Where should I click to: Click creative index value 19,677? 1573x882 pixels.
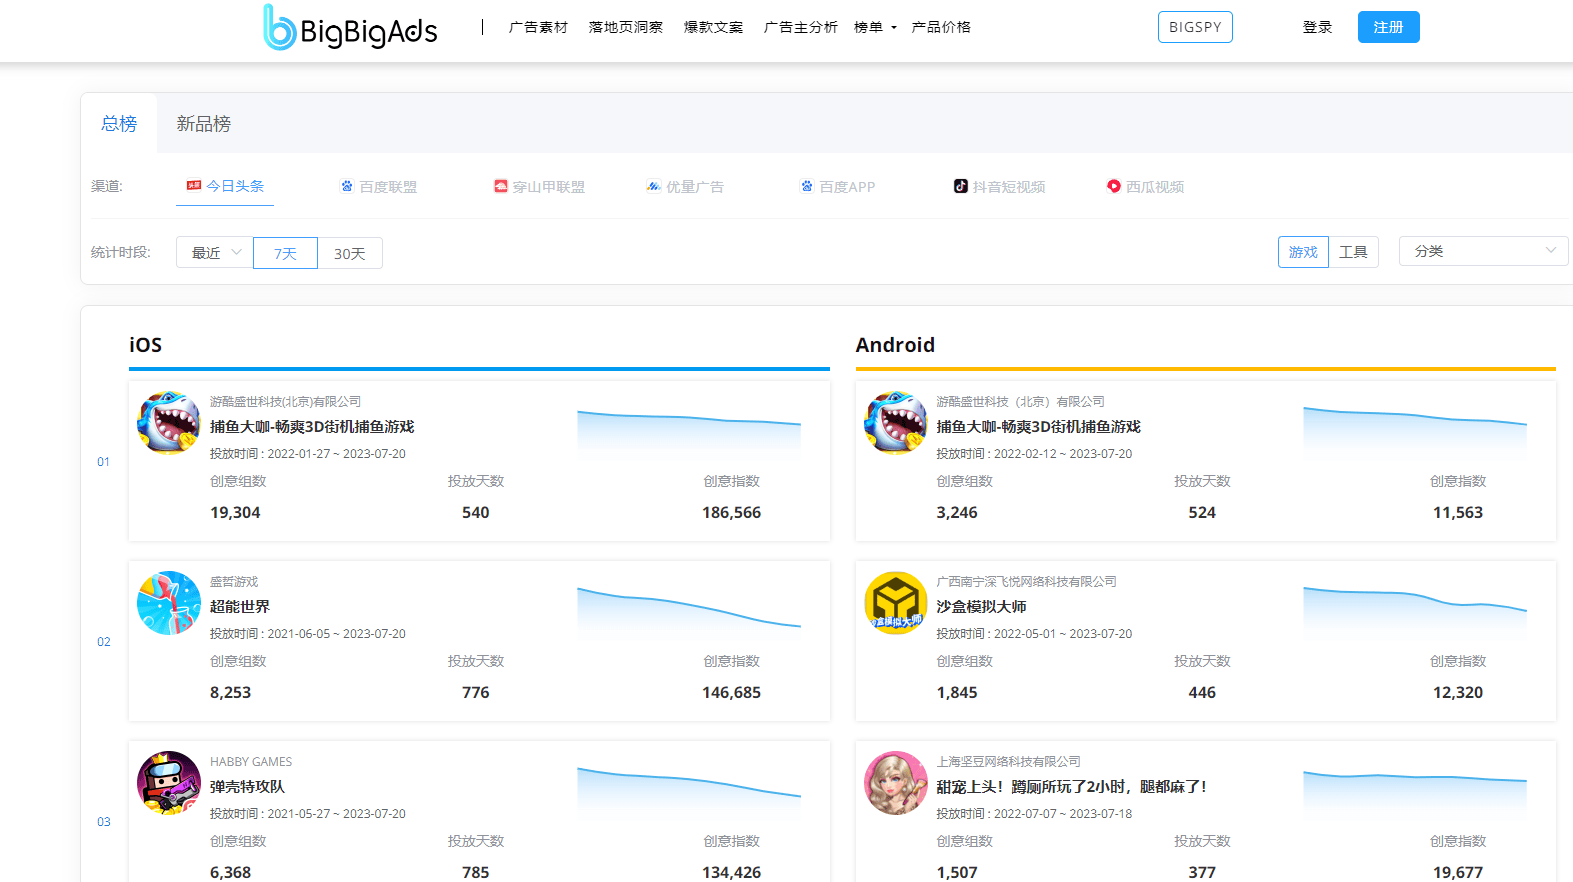tap(1458, 873)
